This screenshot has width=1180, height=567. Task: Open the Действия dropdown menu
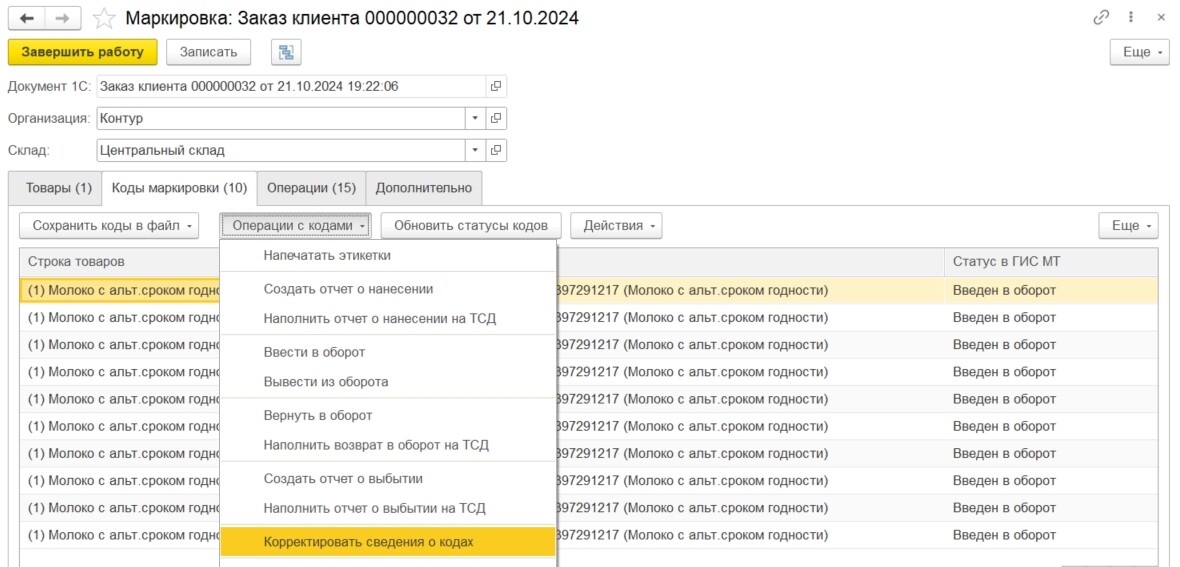pos(616,226)
